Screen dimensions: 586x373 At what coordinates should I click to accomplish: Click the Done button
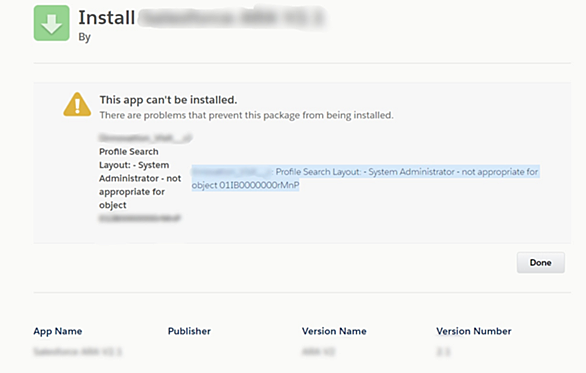tap(540, 263)
